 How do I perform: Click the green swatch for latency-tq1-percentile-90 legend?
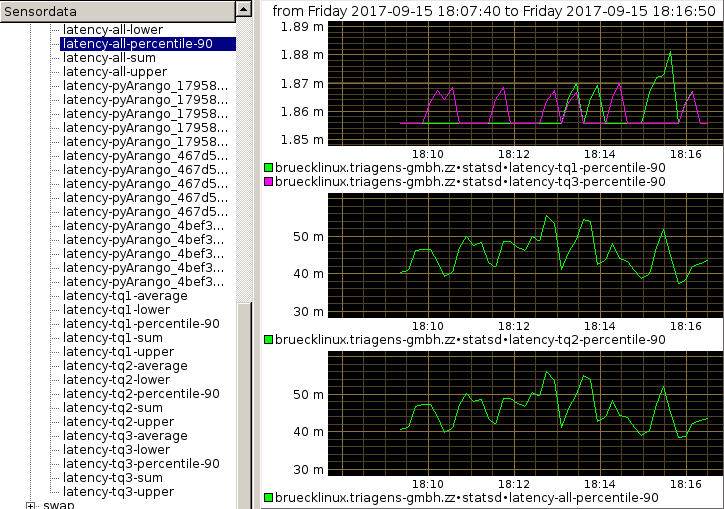coord(268,168)
